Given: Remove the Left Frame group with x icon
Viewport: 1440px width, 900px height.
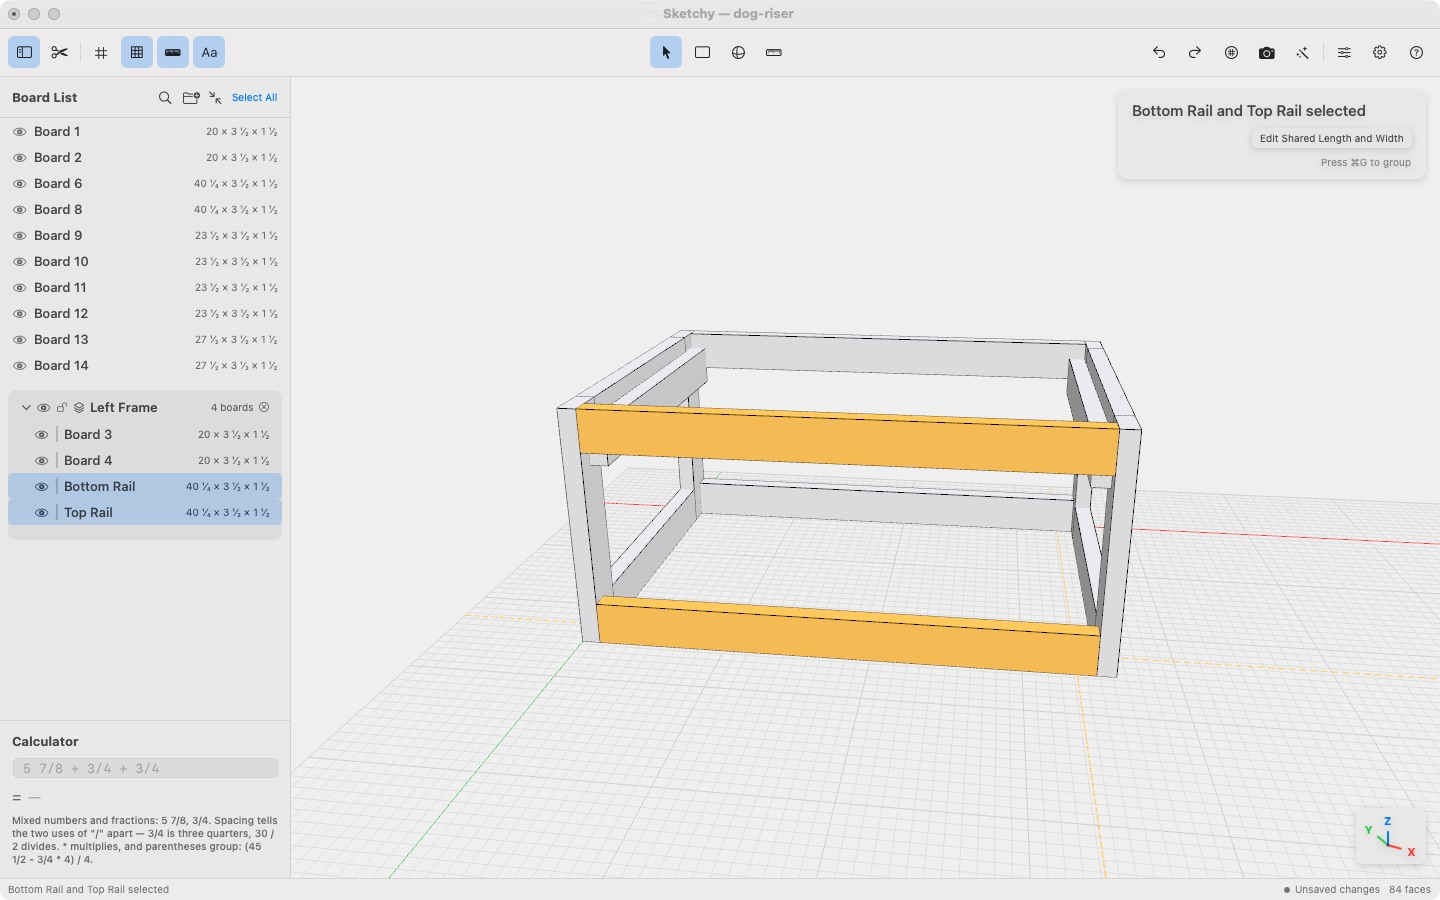Looking at the screenshot, I should point(264,407).
